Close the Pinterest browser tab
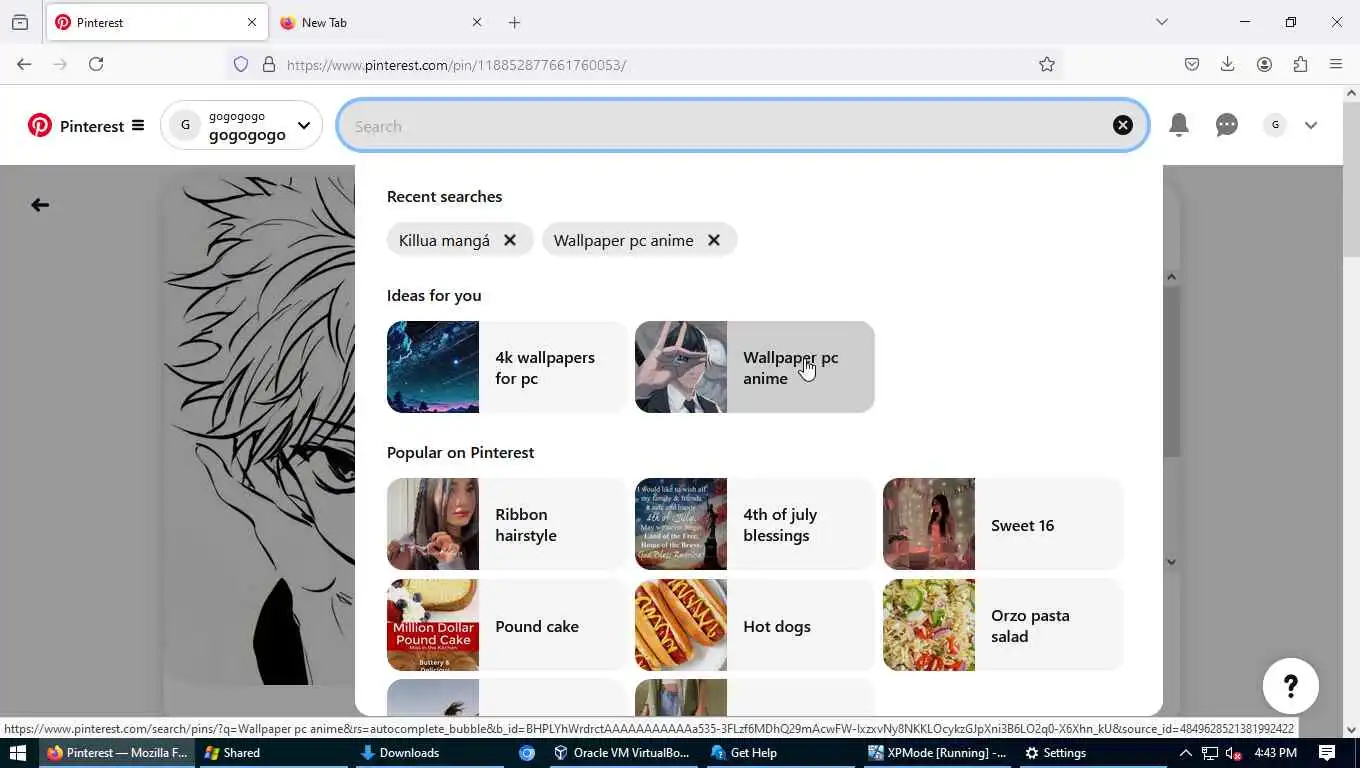 coord(252,22)
